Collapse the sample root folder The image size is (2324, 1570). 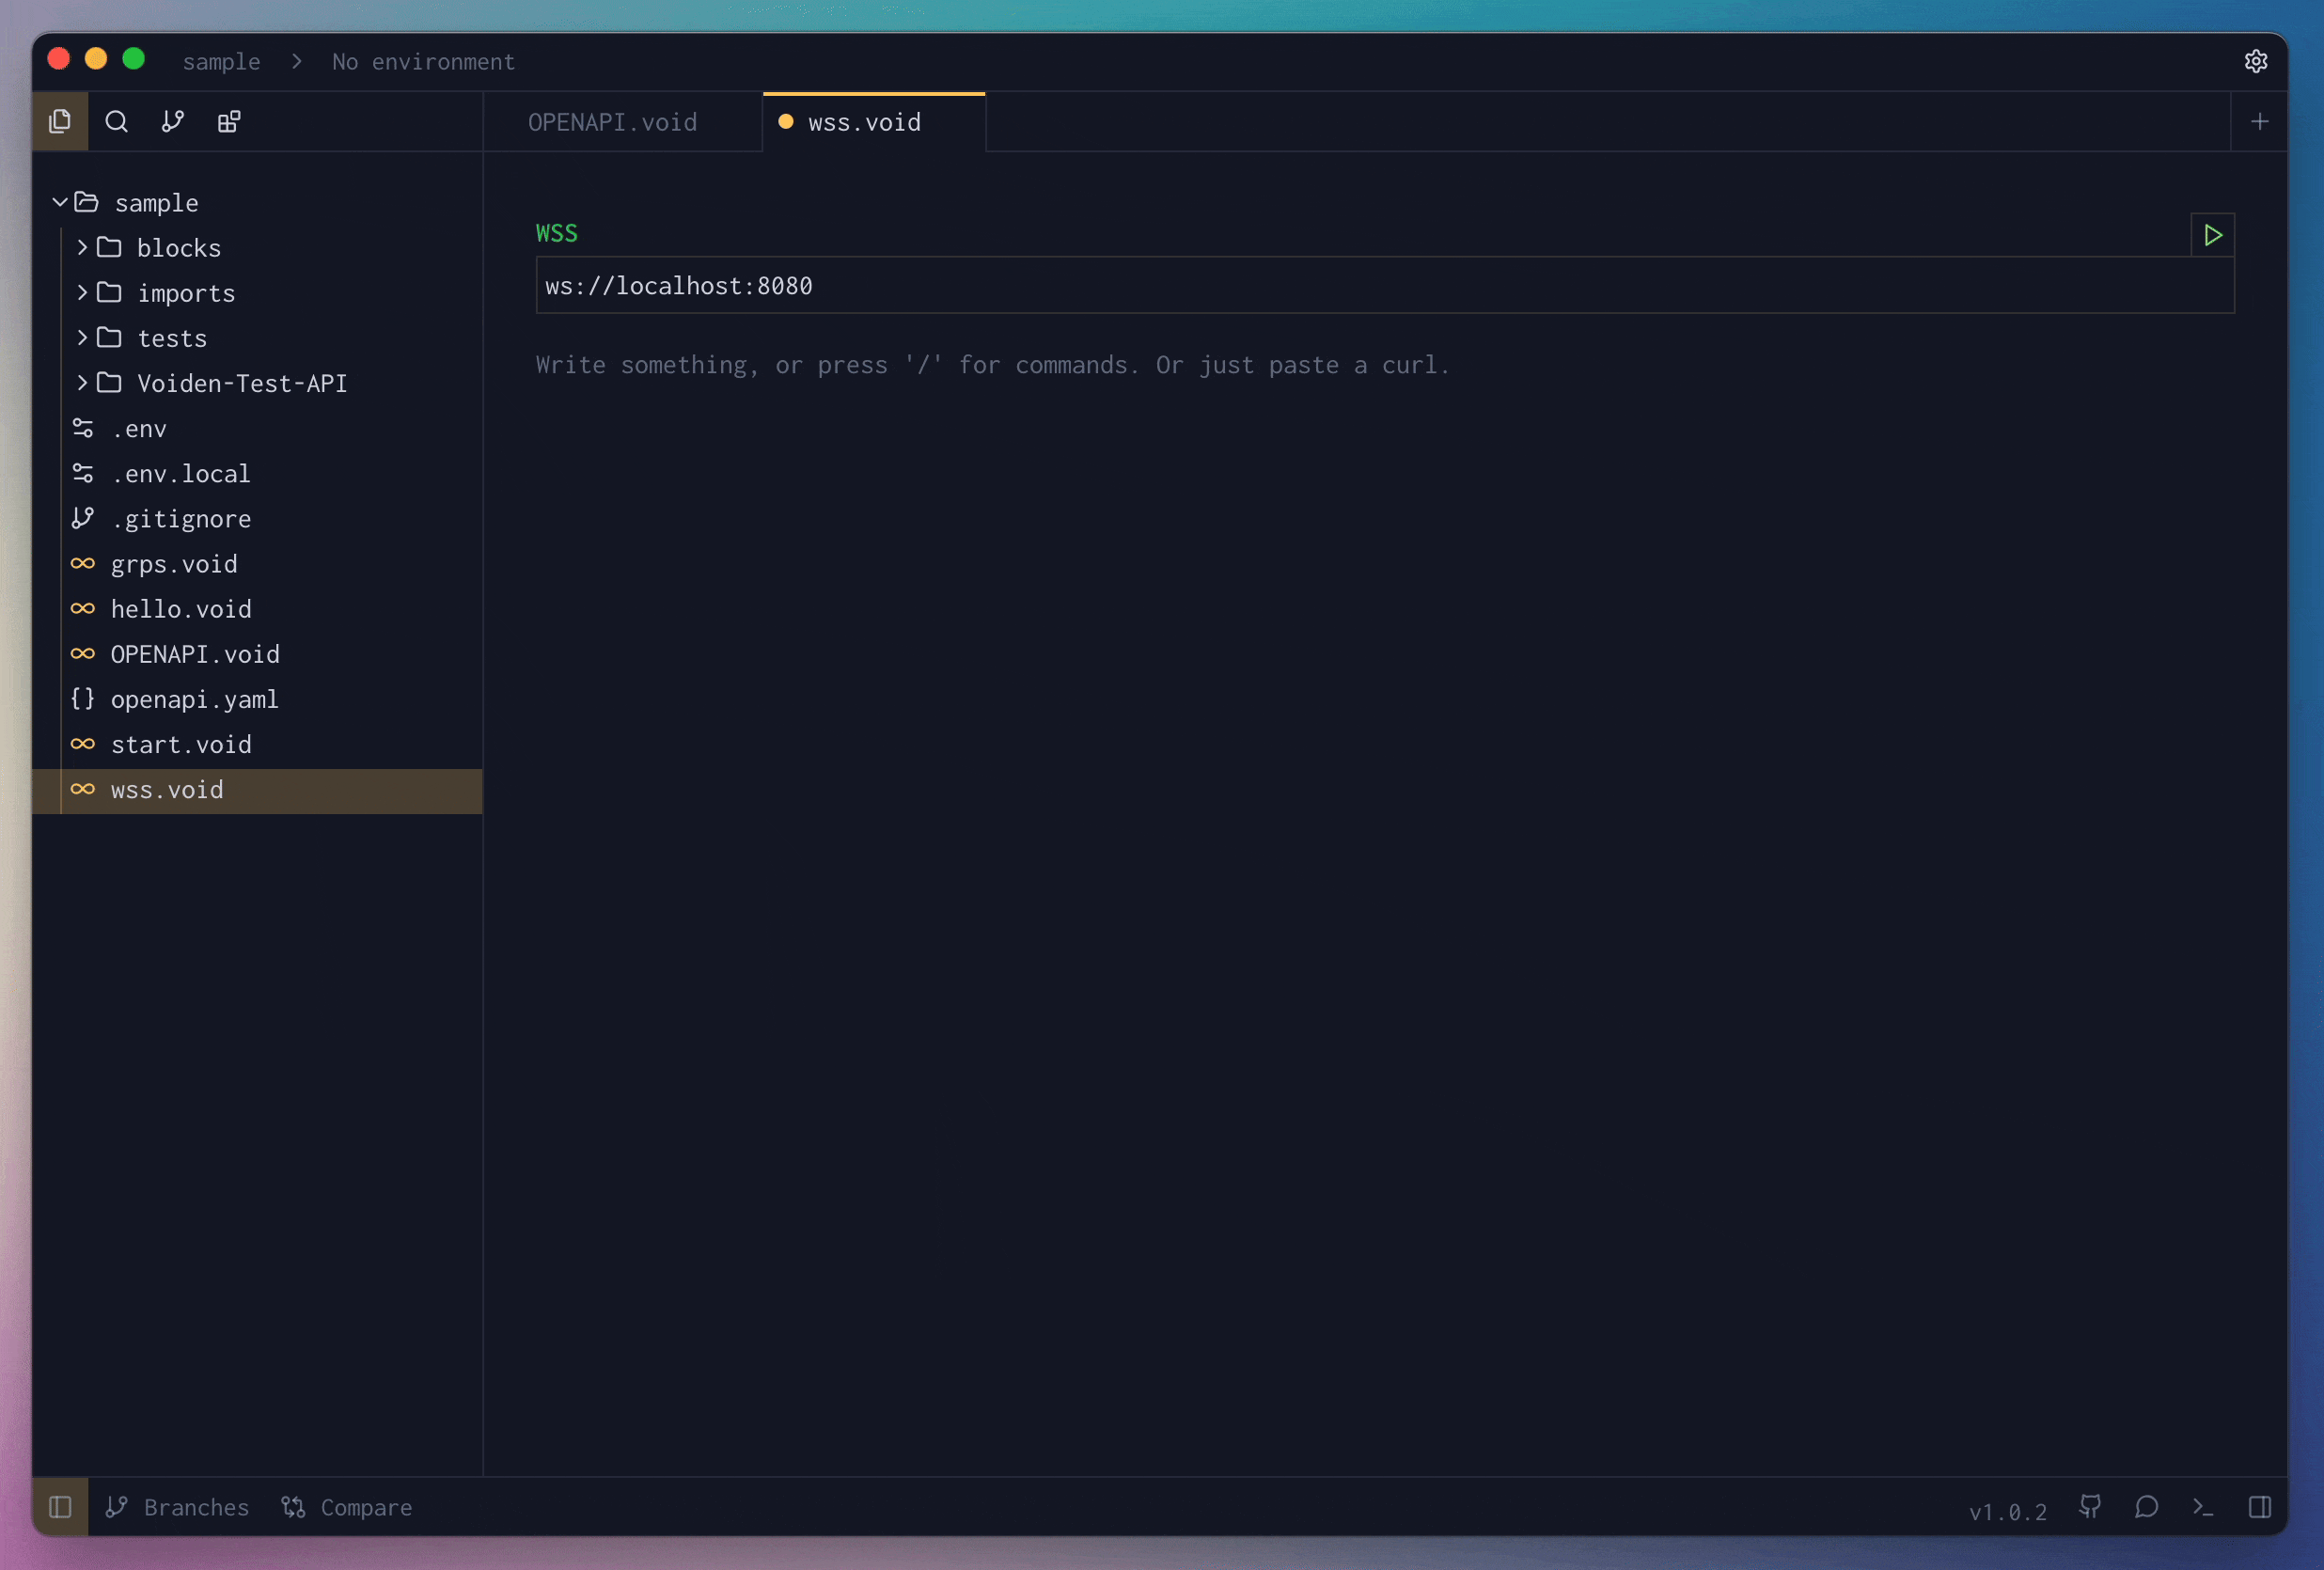(60, 203)
